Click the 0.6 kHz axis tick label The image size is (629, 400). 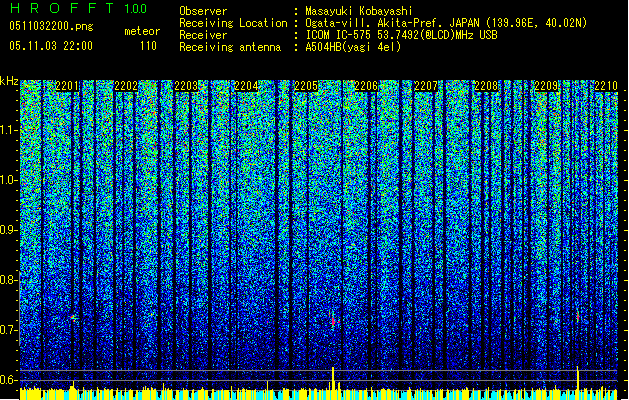click(9, 380)
